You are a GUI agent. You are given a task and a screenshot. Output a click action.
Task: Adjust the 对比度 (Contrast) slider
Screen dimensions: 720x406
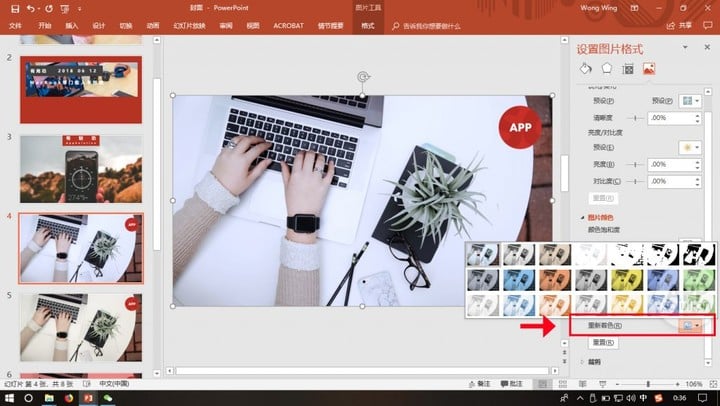click(636, 181)
